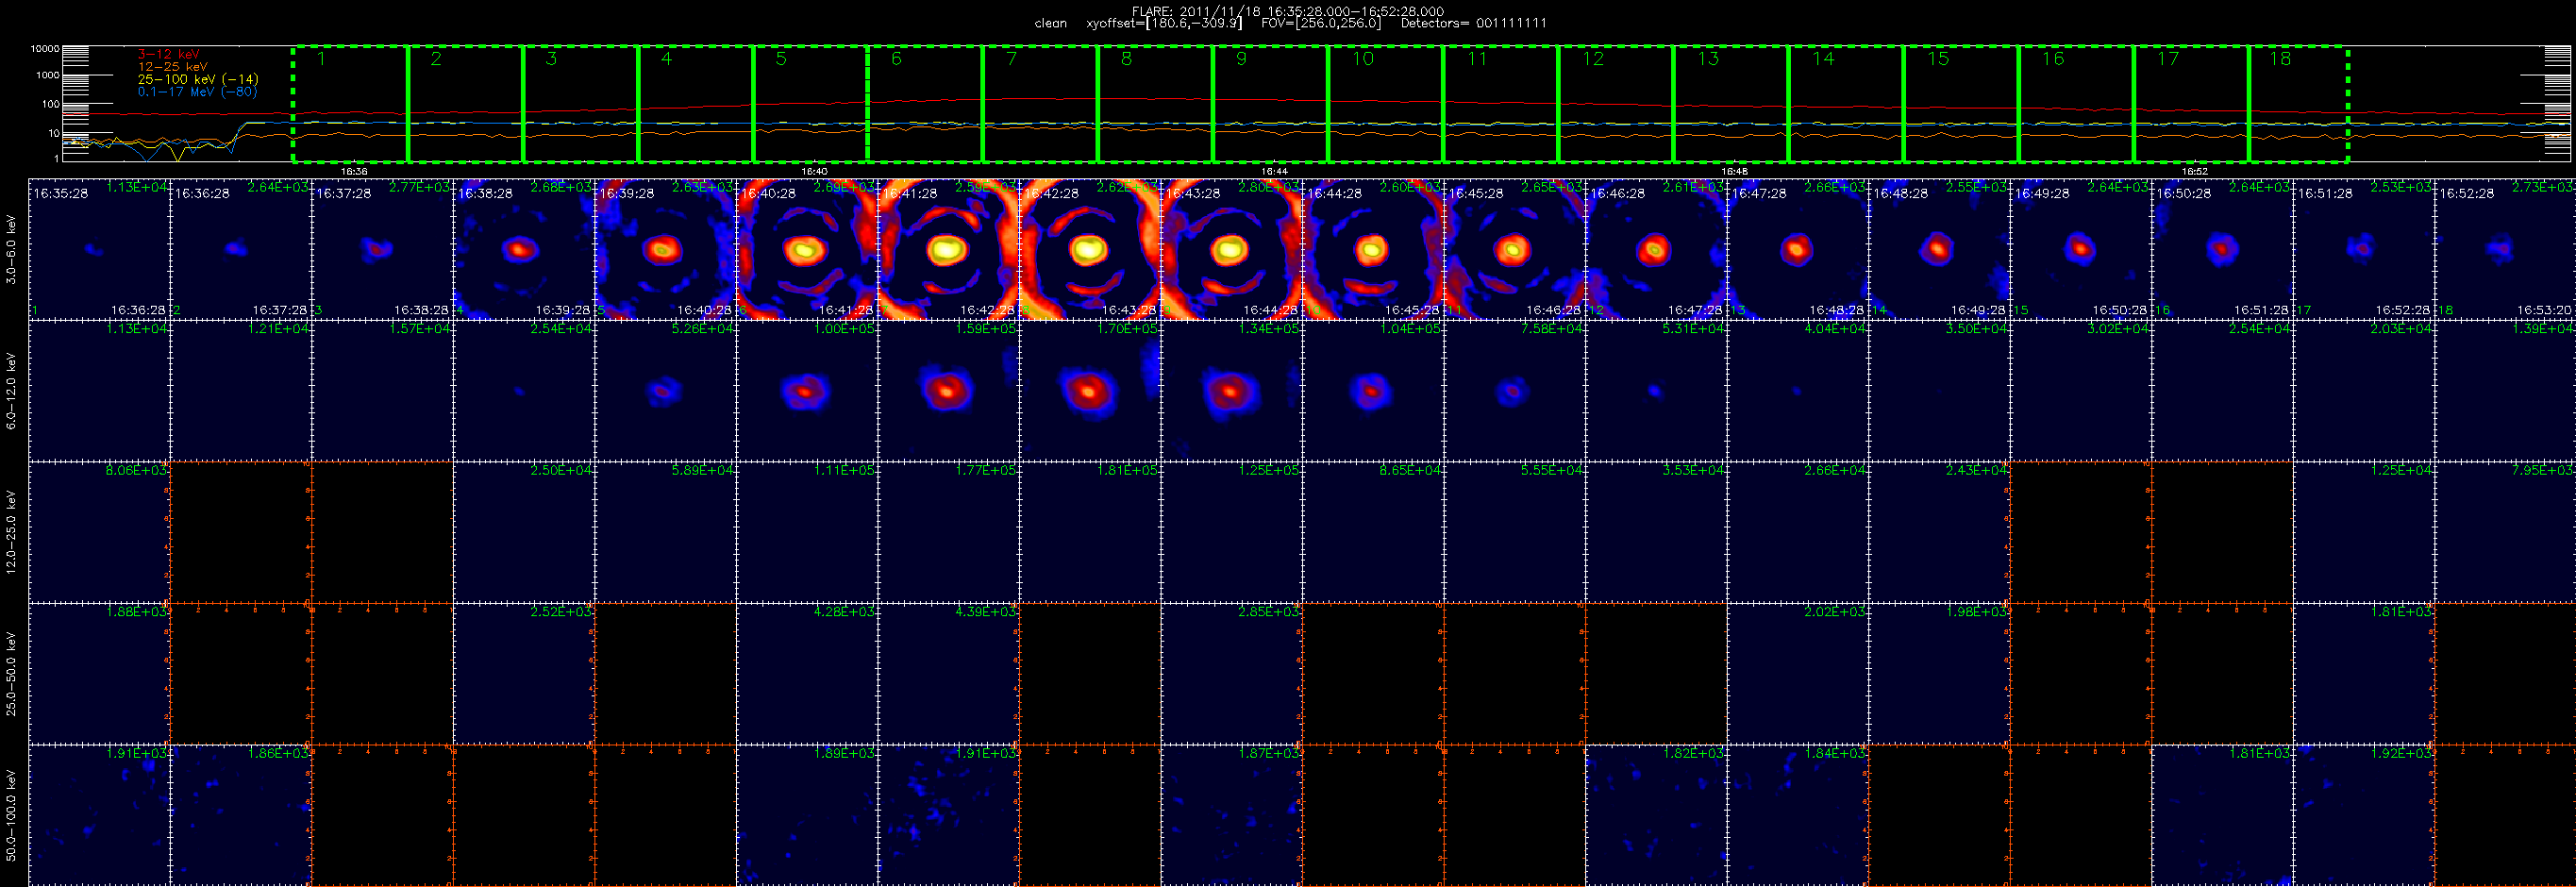Open the 12.0-25.0 keV image with peak 8.06E+03
The image size is (2576, 887).
[100, 532]
